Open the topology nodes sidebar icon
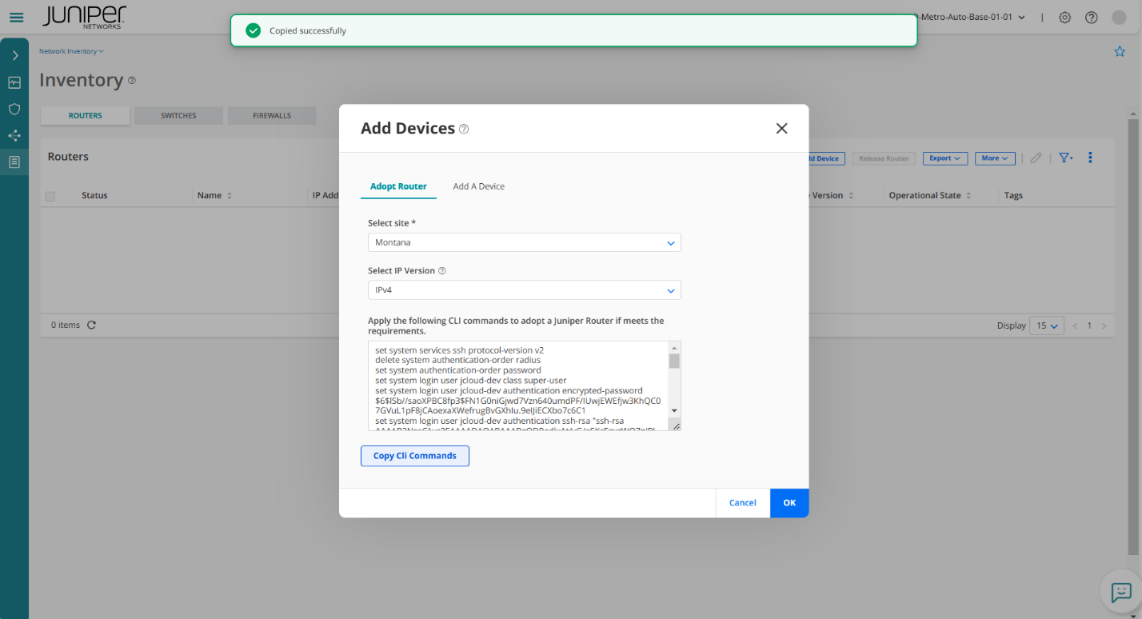1142x619 pixels. coord(14,135)
